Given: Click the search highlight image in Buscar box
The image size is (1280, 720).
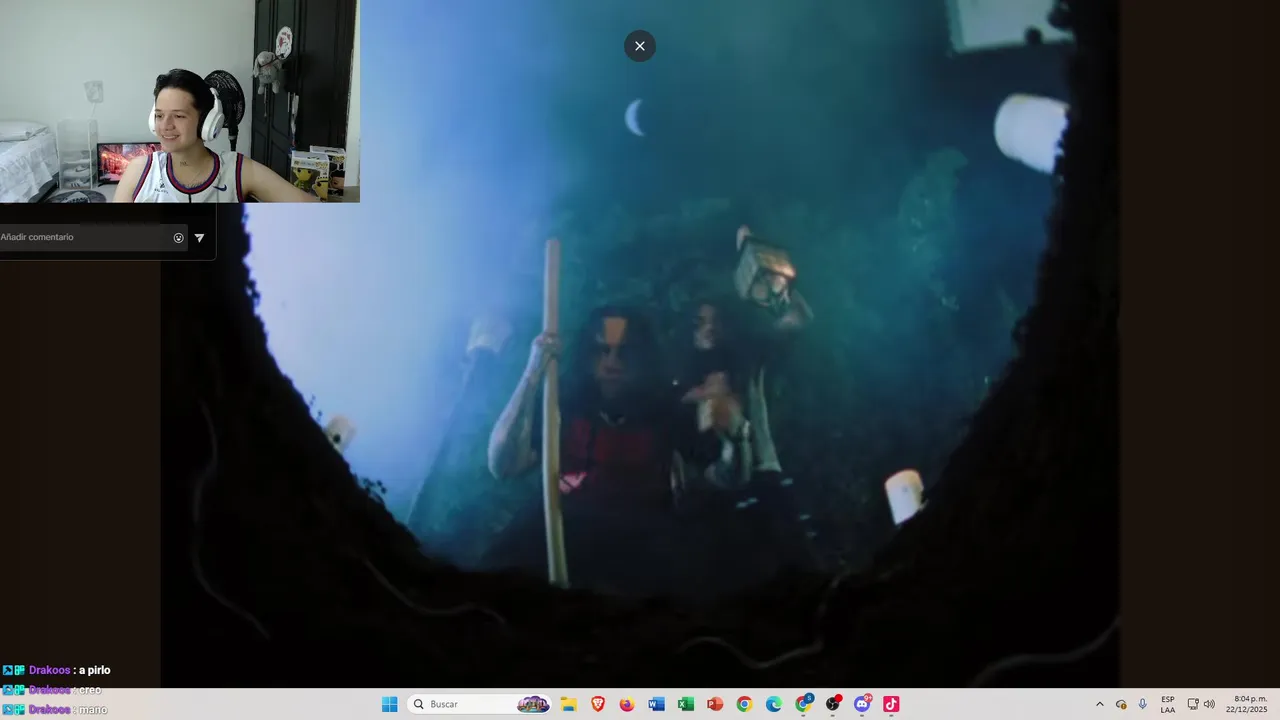Looking at the screenshot, I should (x=533, y=704).
